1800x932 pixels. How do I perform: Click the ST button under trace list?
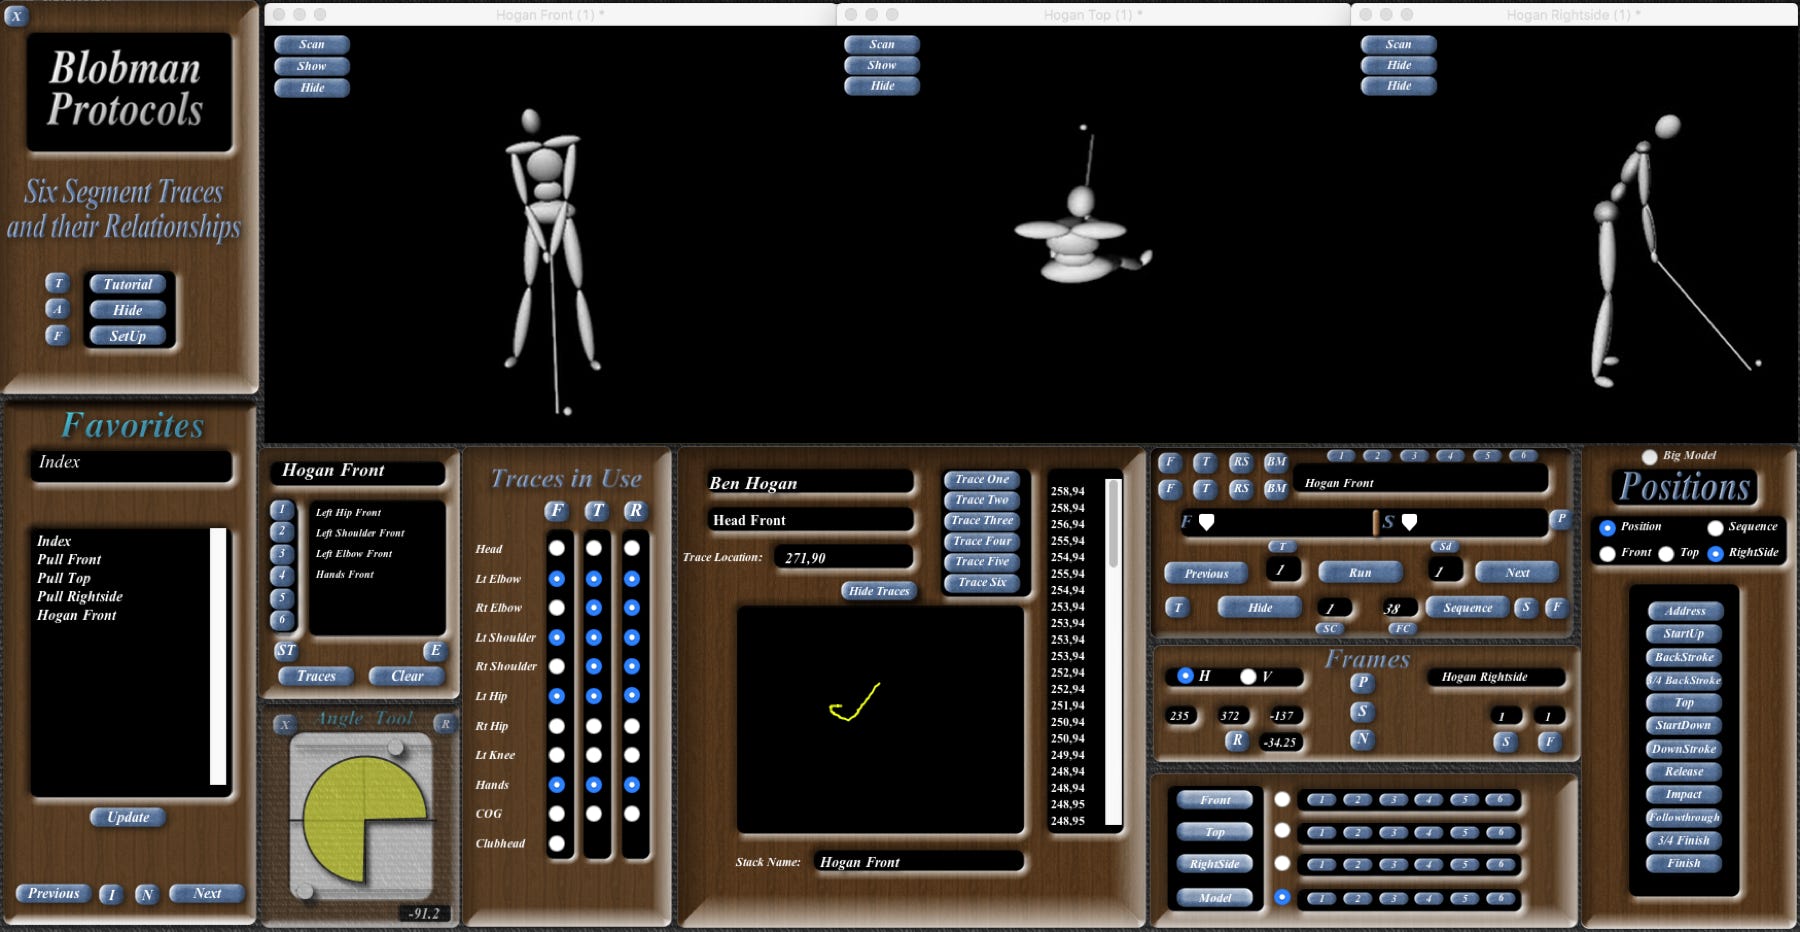[285, 650]
